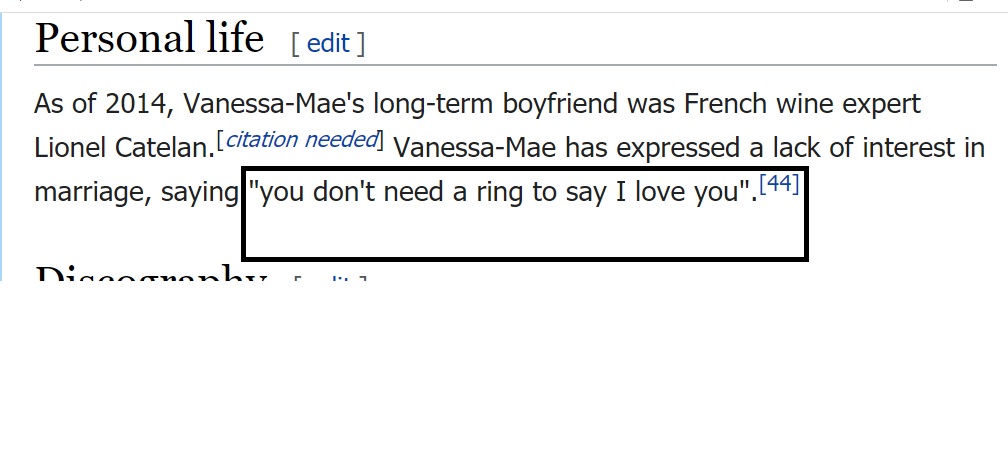Click the closing bracket after the edit link
This screenshot has width=1008, height=460.
[361, 44]
